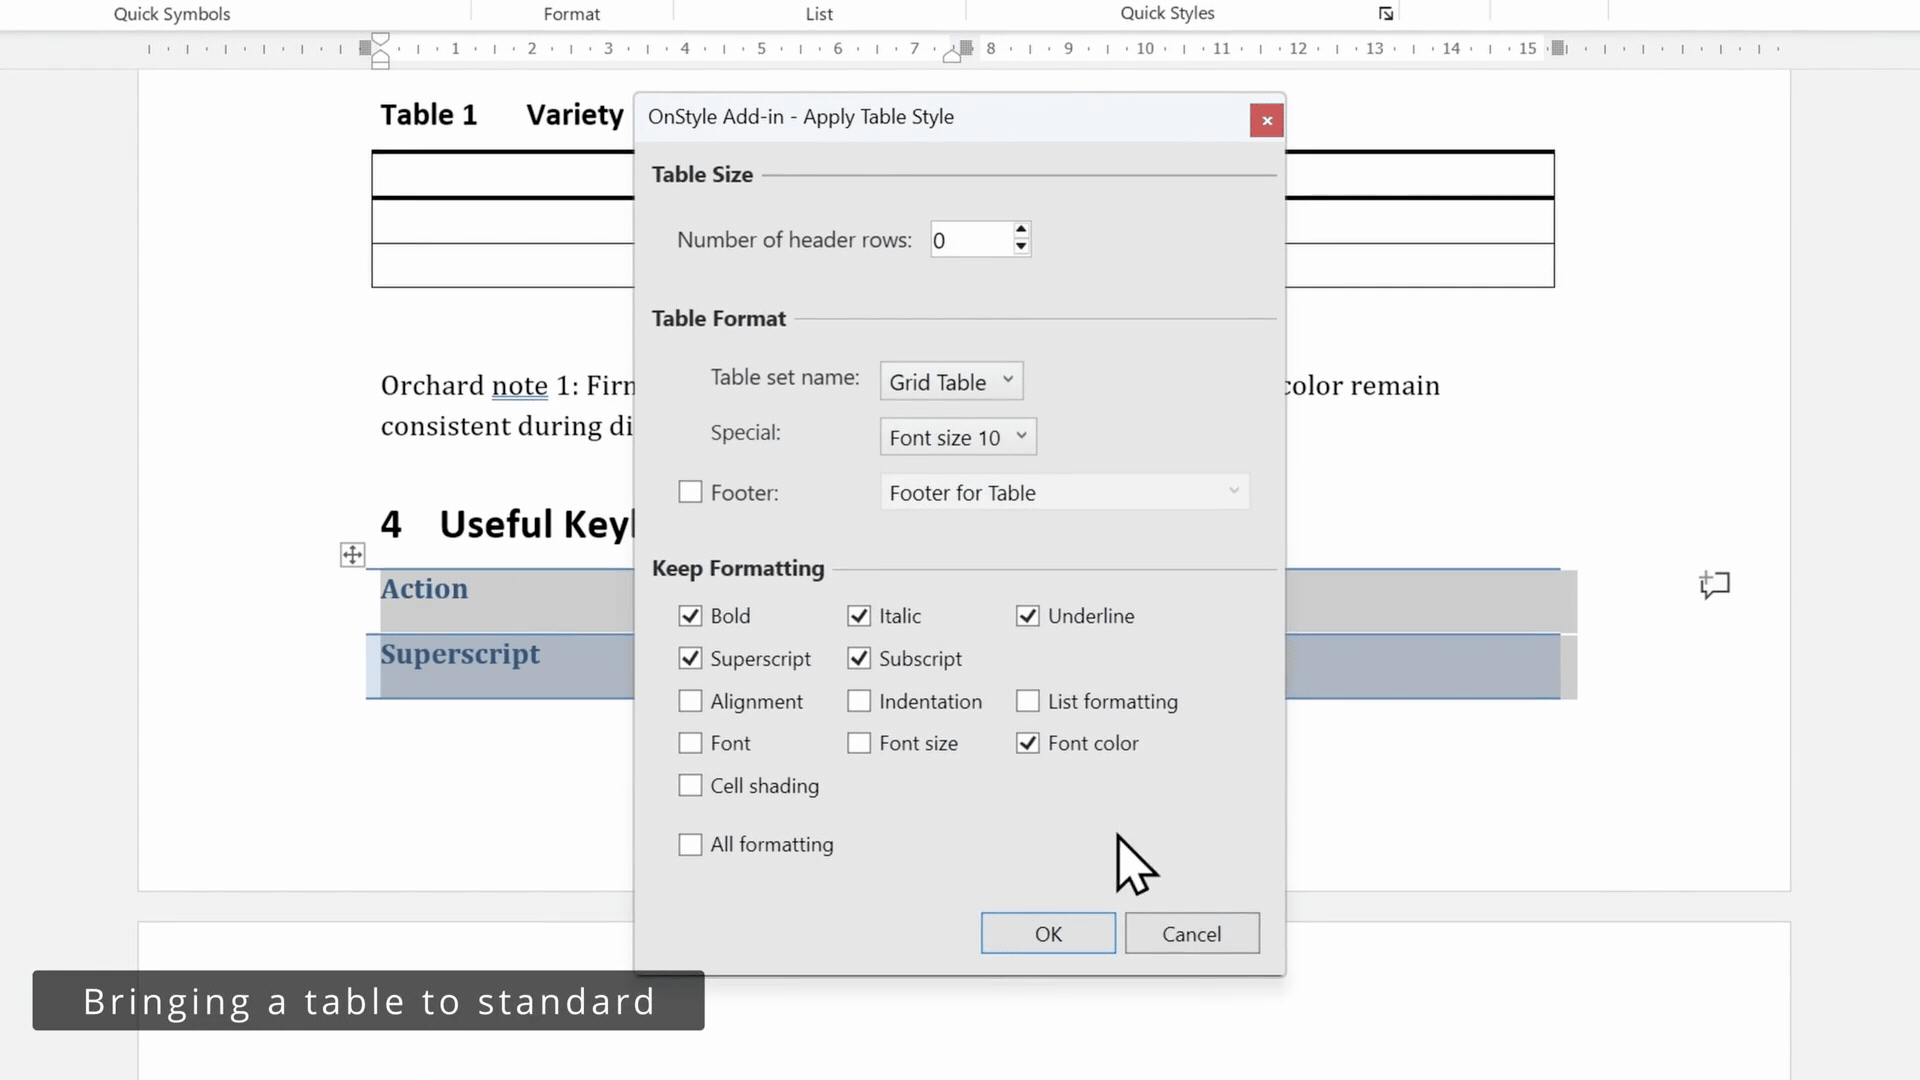Screen dimensions: 1920x1080
Task: Click the Cancel button
Action: [1192, 933]
